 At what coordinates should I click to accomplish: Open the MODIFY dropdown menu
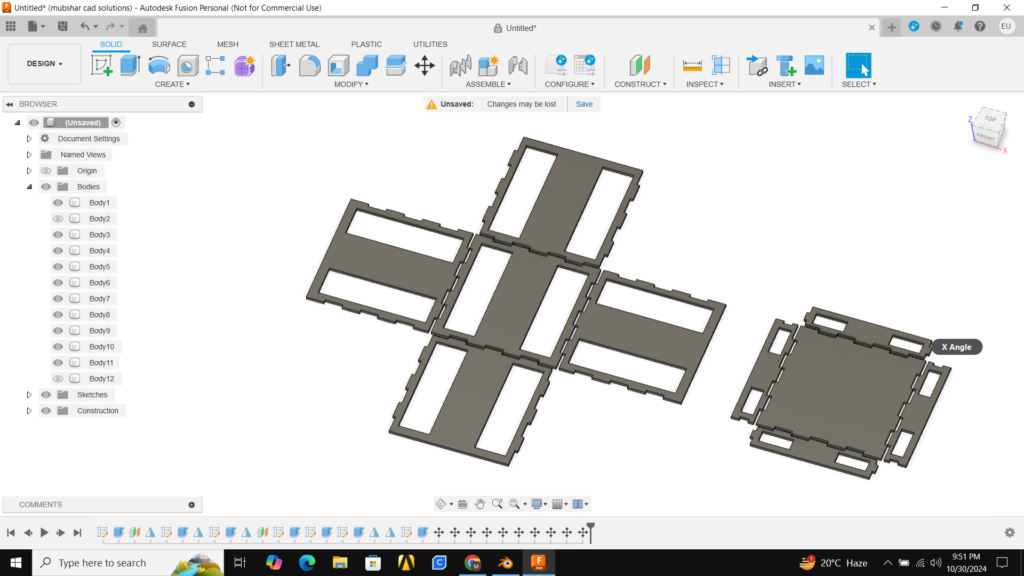pyautogui.click(x=351, y=84)
